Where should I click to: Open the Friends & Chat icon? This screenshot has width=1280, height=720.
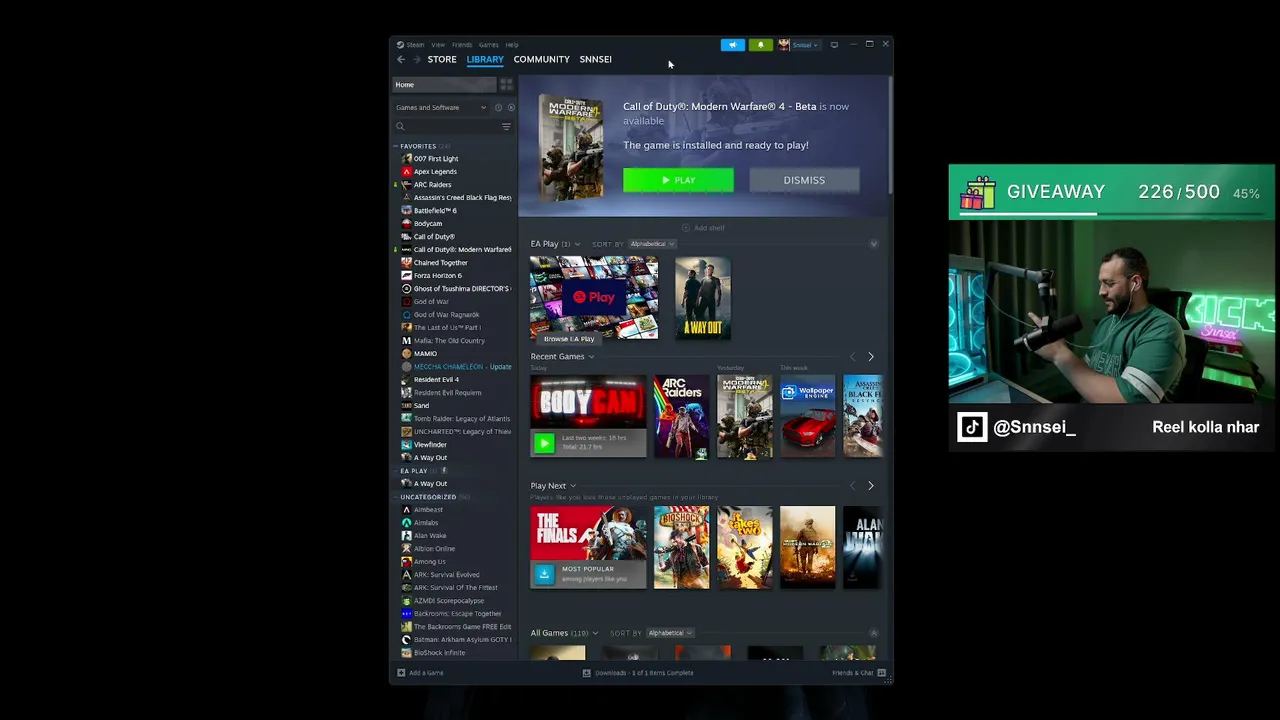[x=881, y=673]
